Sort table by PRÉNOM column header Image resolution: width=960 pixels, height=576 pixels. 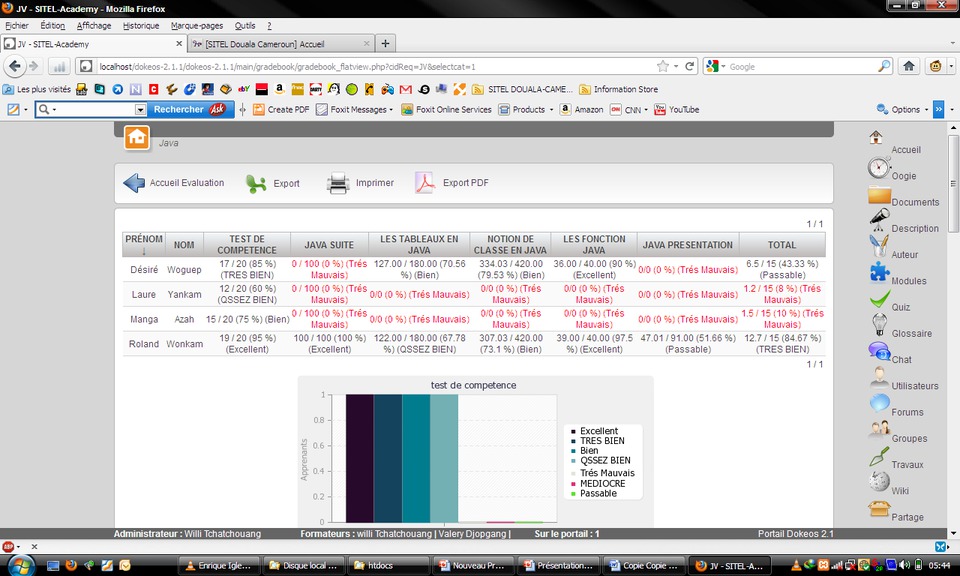[144, 244]
